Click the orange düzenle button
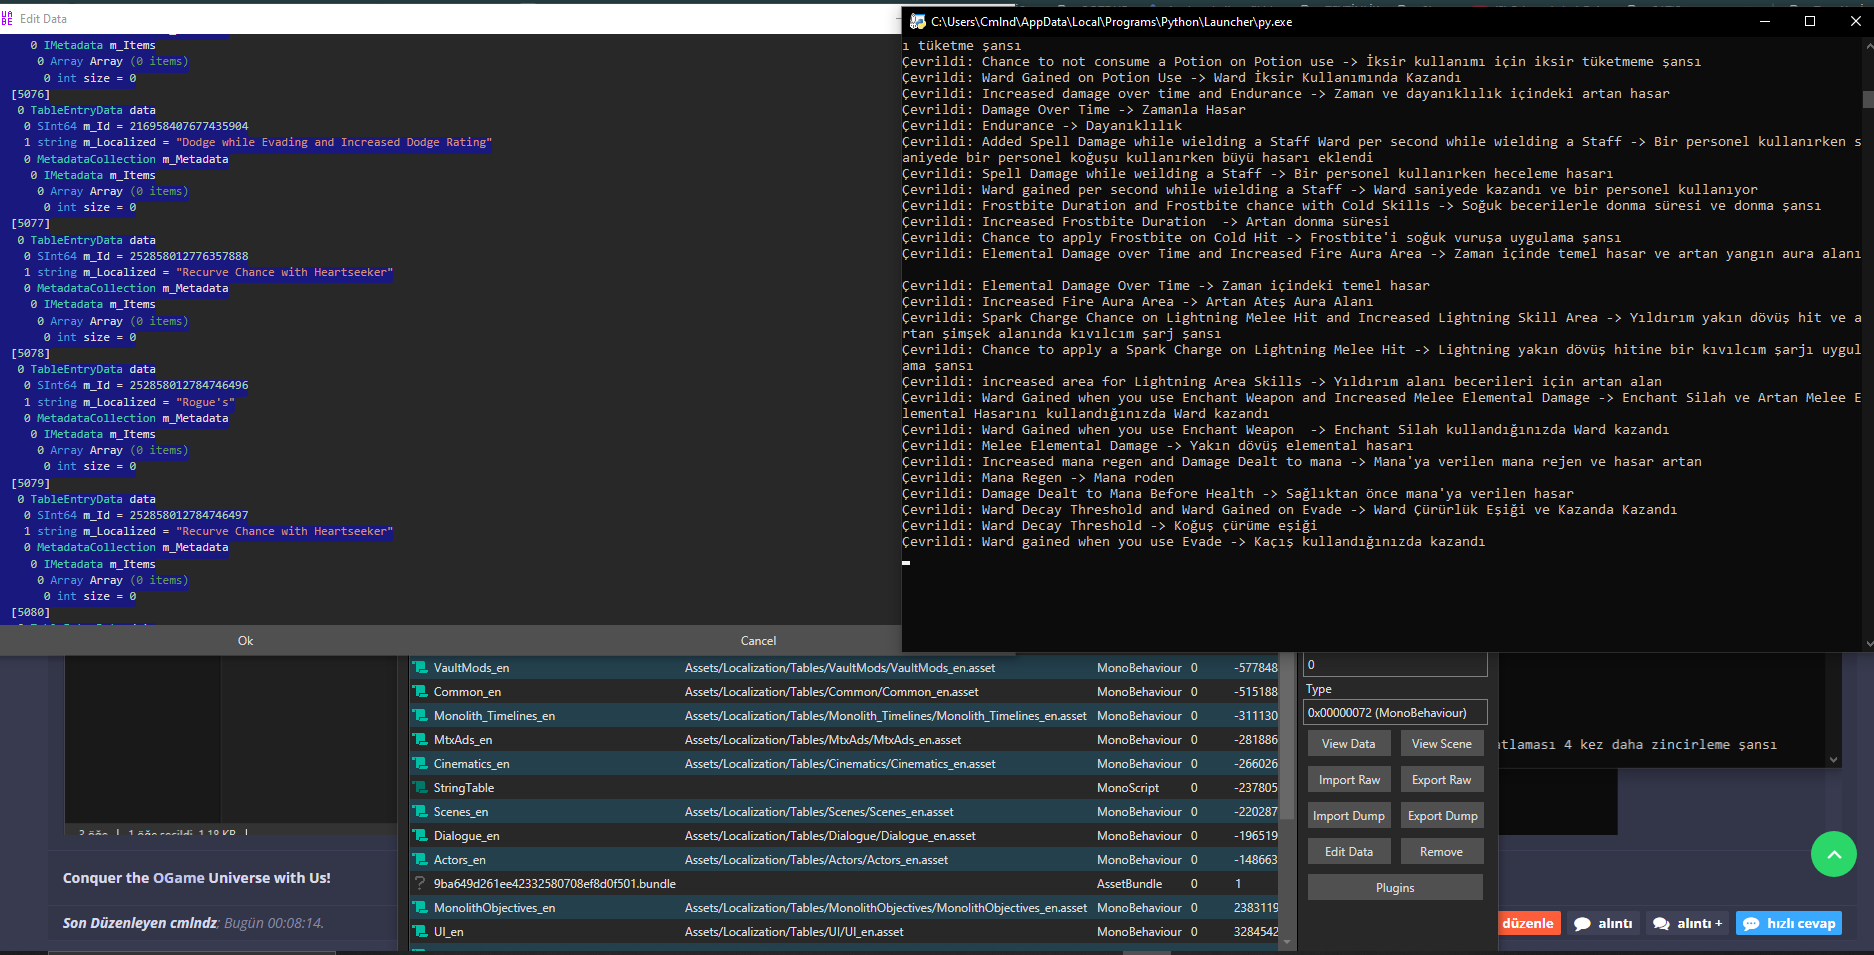The height and width of the screenshot is (955, 1874). pyautogui.click(x=1527, y=923)
